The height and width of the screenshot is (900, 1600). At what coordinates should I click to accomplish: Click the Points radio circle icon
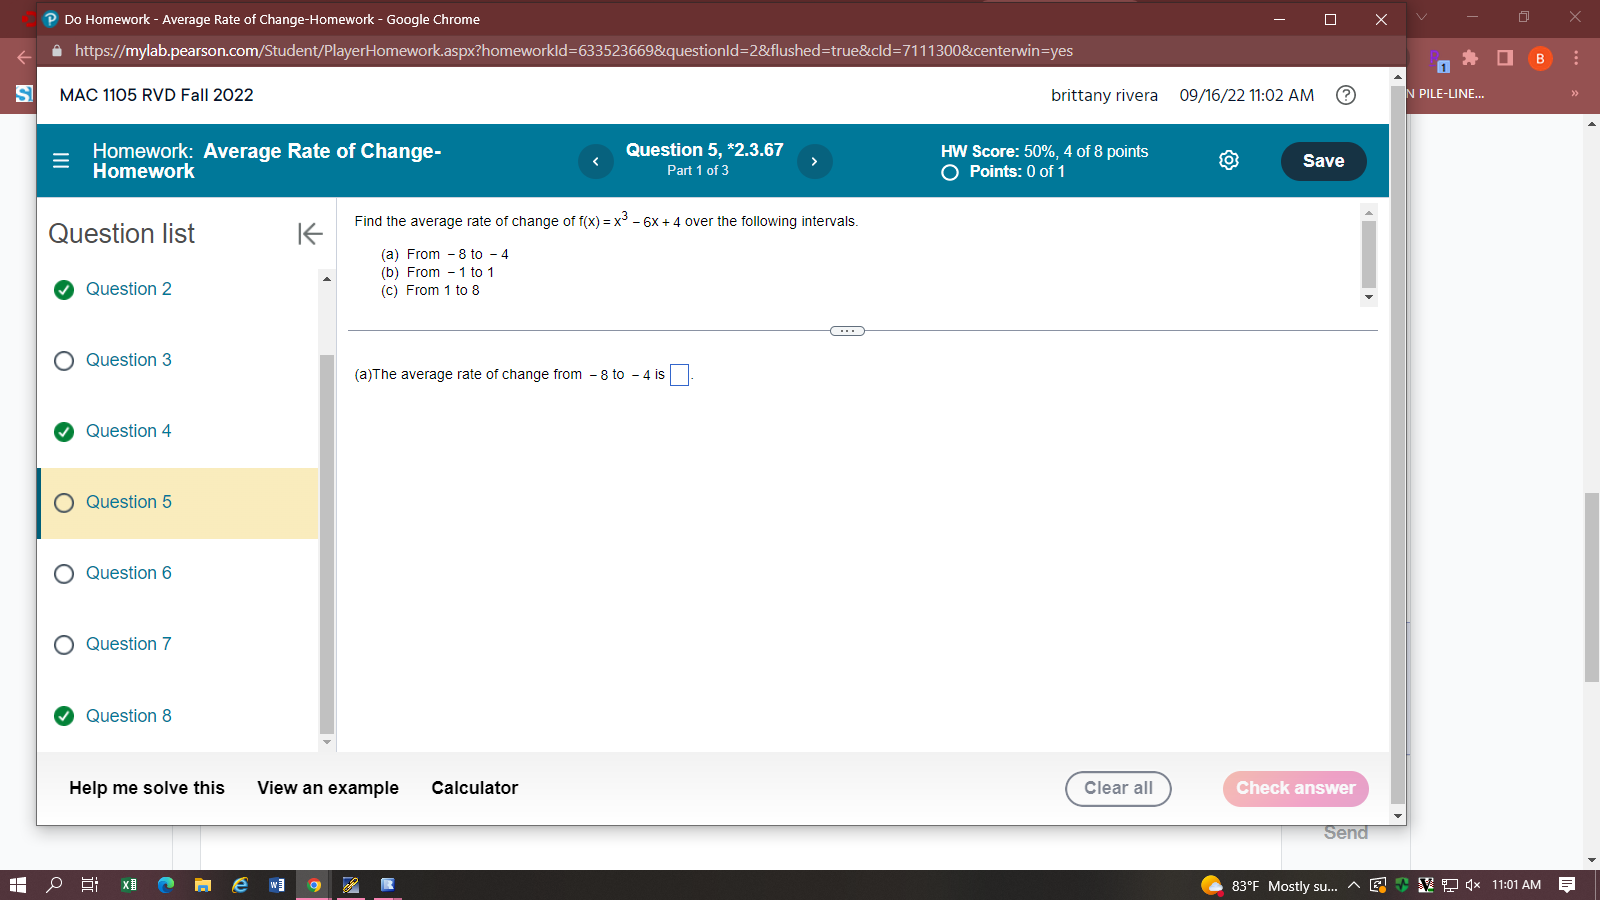[x=949, y=172]
